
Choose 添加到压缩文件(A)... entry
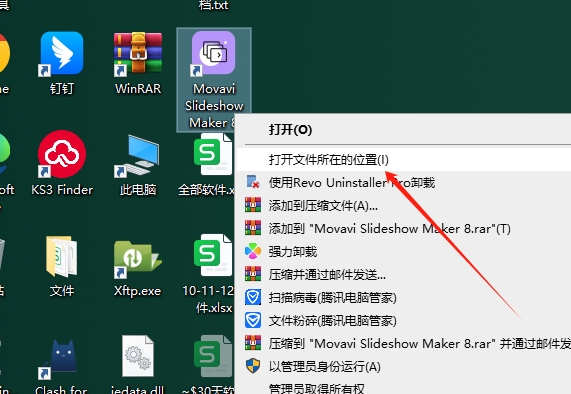coord(404,206)
